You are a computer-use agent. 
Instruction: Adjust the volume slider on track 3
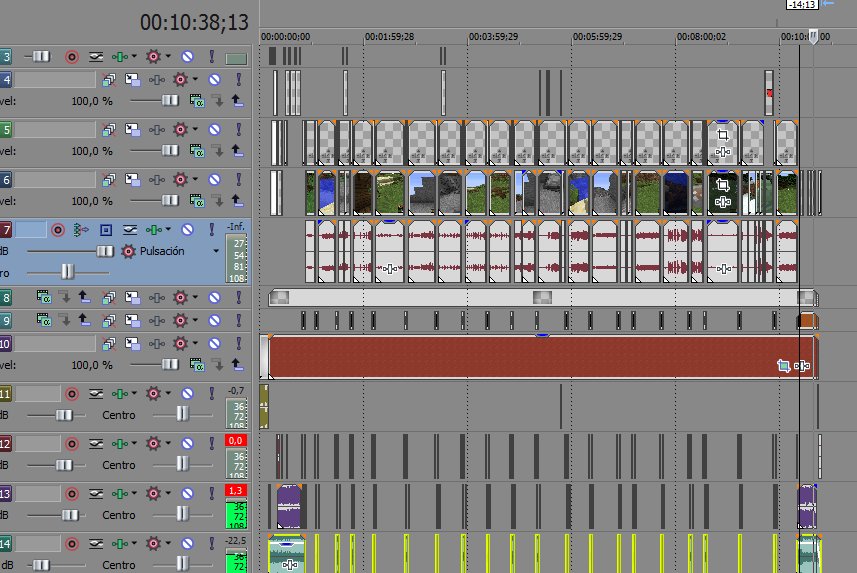[x=41, y=57]
